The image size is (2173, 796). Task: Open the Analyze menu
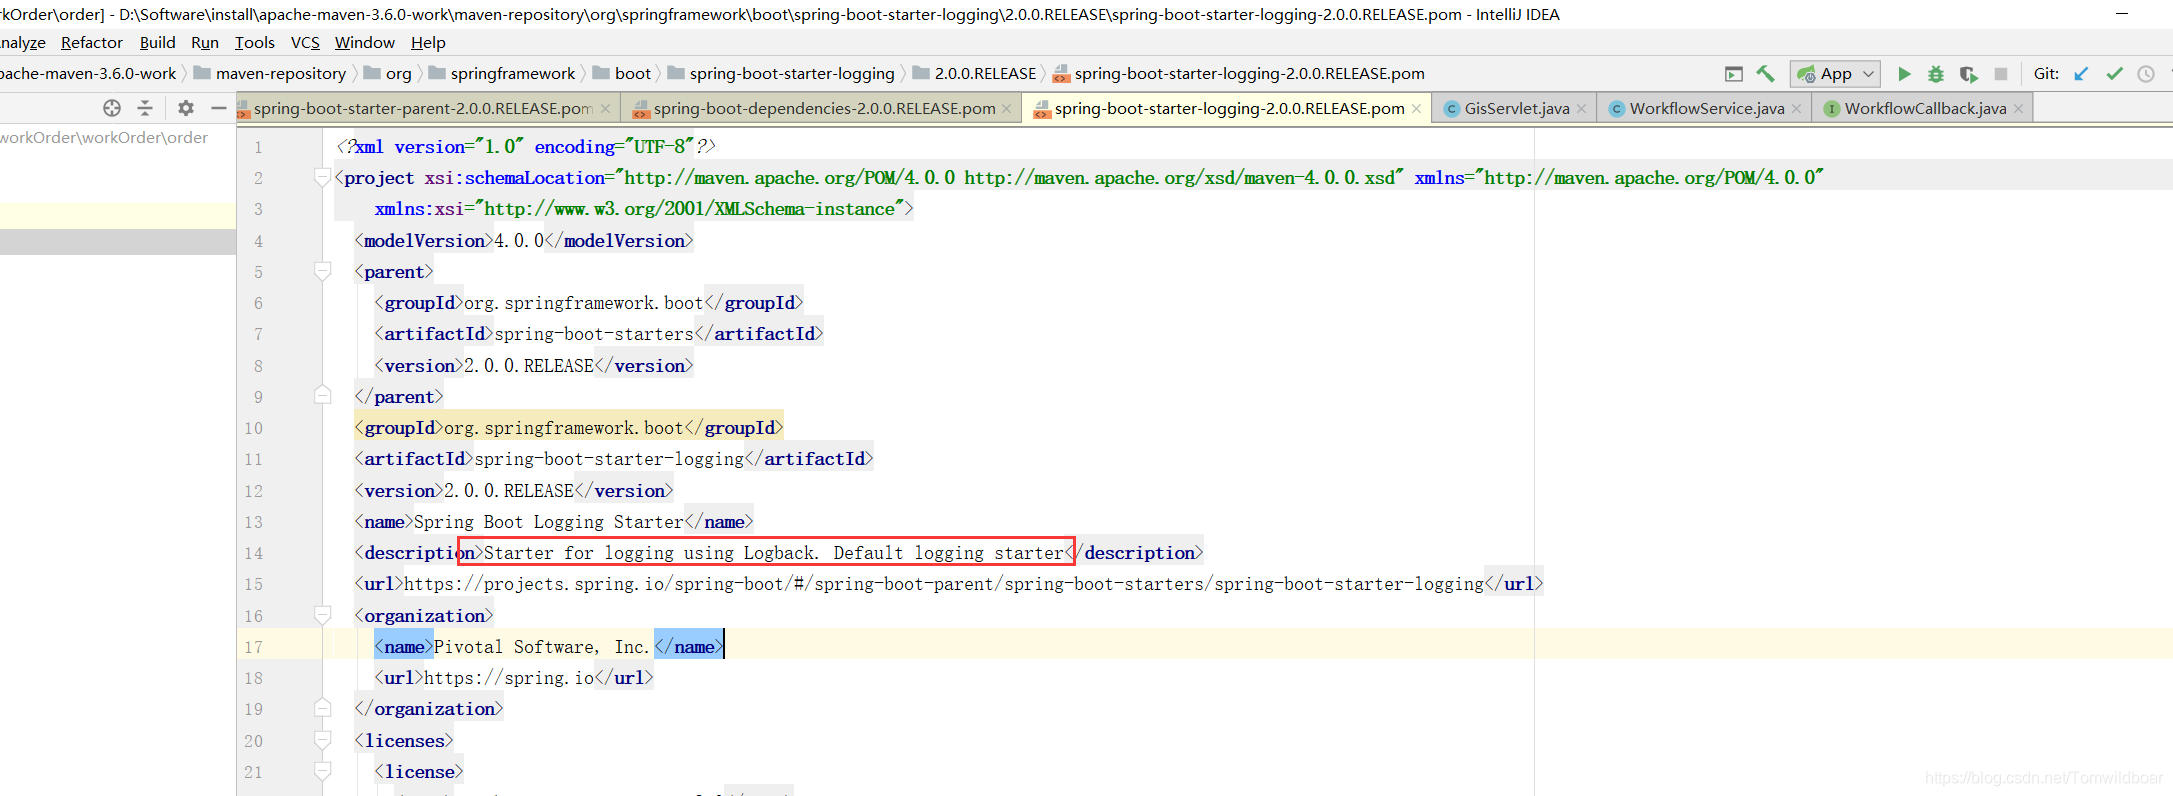pyautogui.click(x=22, y=43)
